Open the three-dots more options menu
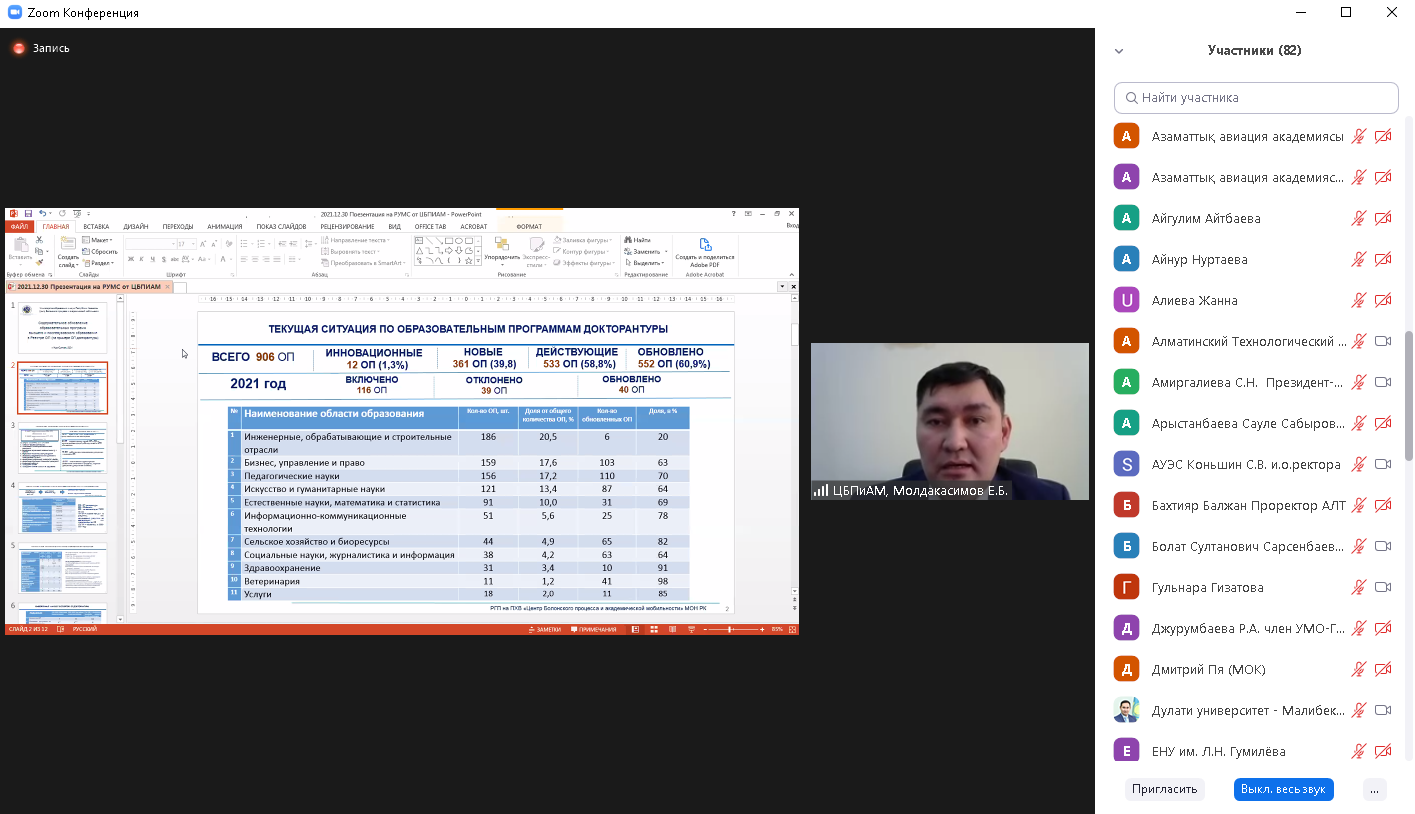 point(1375,789)
